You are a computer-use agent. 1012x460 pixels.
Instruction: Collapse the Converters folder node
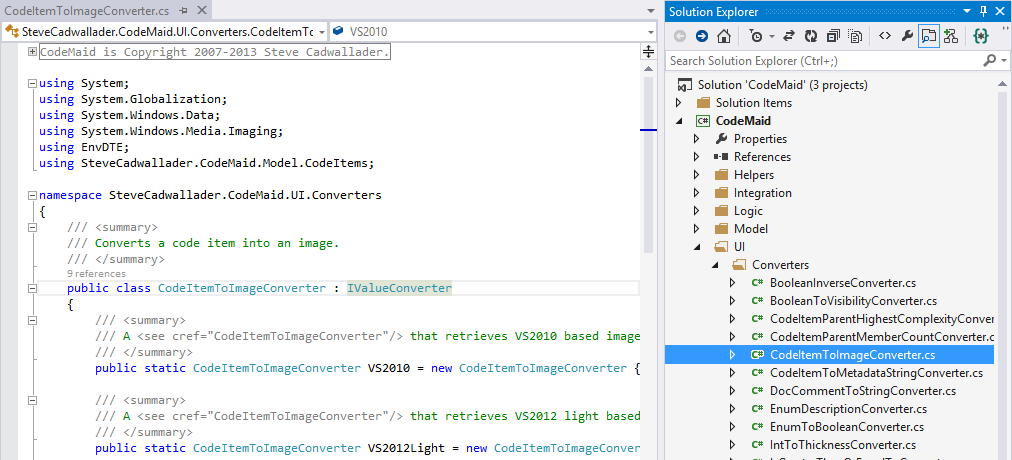tap(714, 265)
